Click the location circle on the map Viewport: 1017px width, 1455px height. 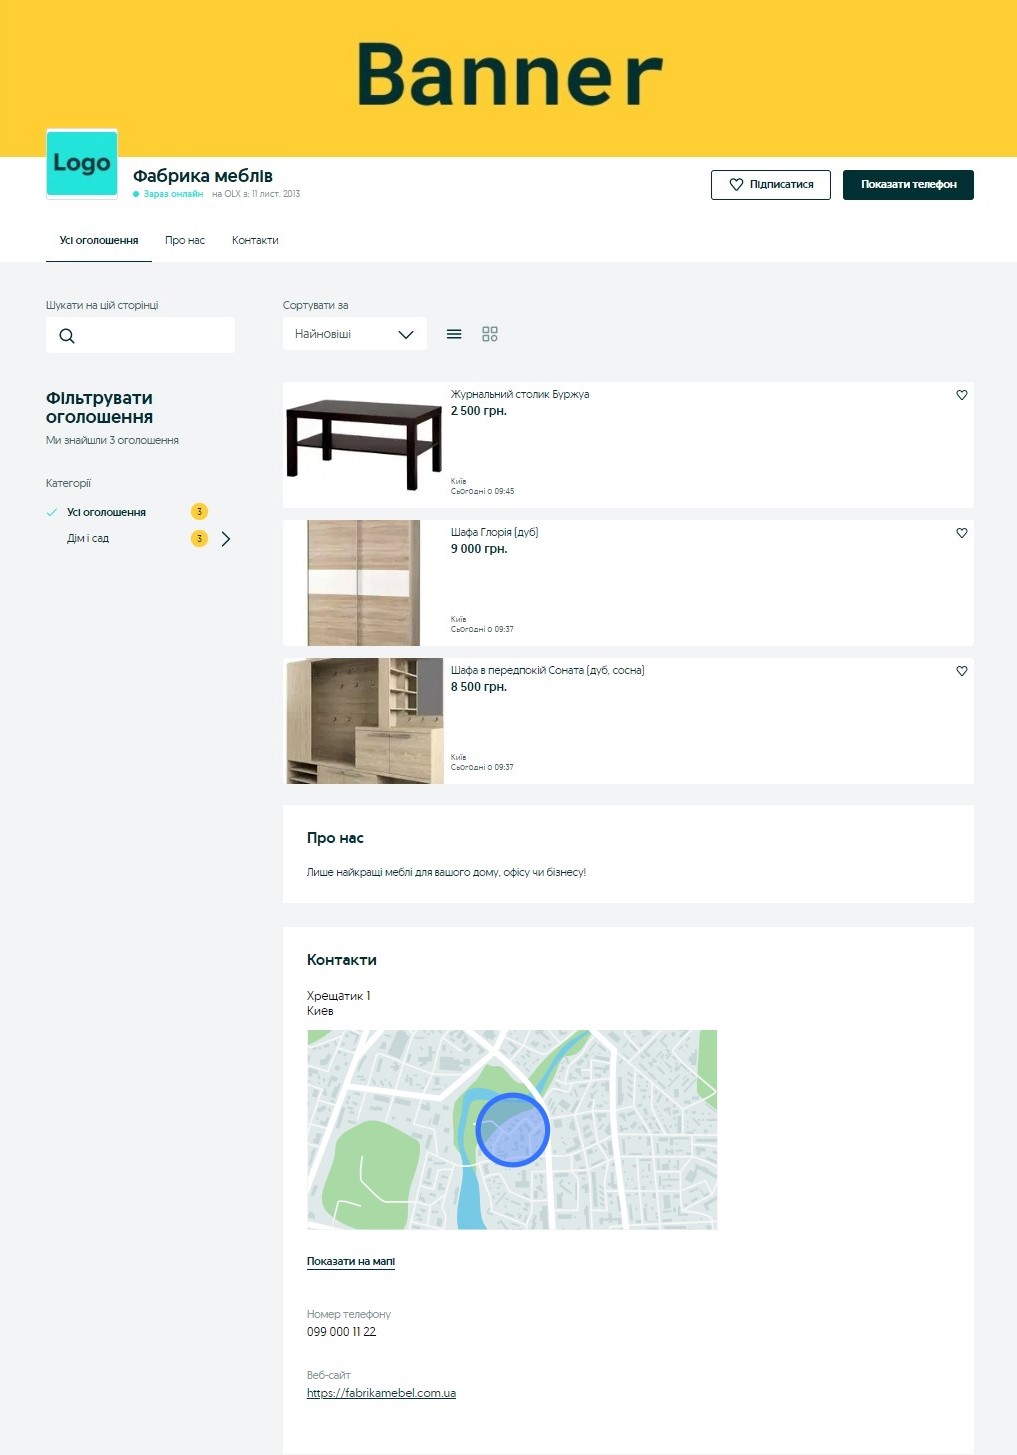[512, 1129]
